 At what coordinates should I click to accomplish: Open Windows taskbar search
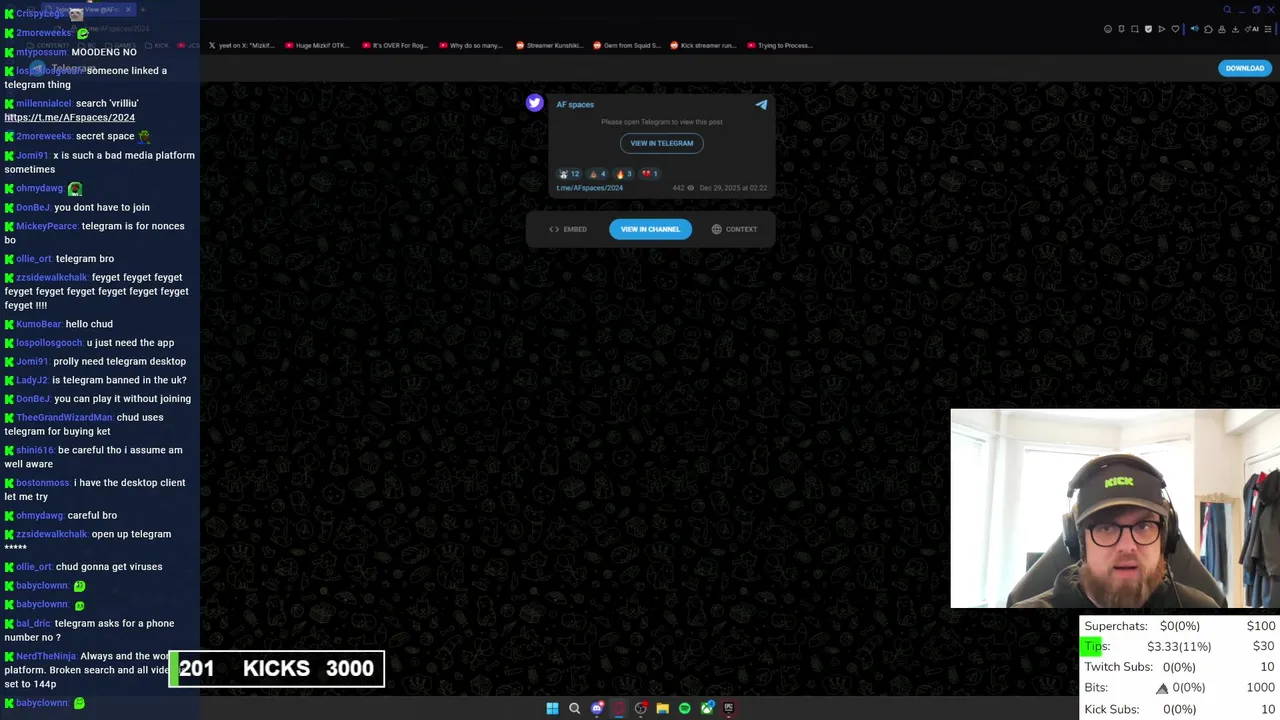click(x=574, y=708)
